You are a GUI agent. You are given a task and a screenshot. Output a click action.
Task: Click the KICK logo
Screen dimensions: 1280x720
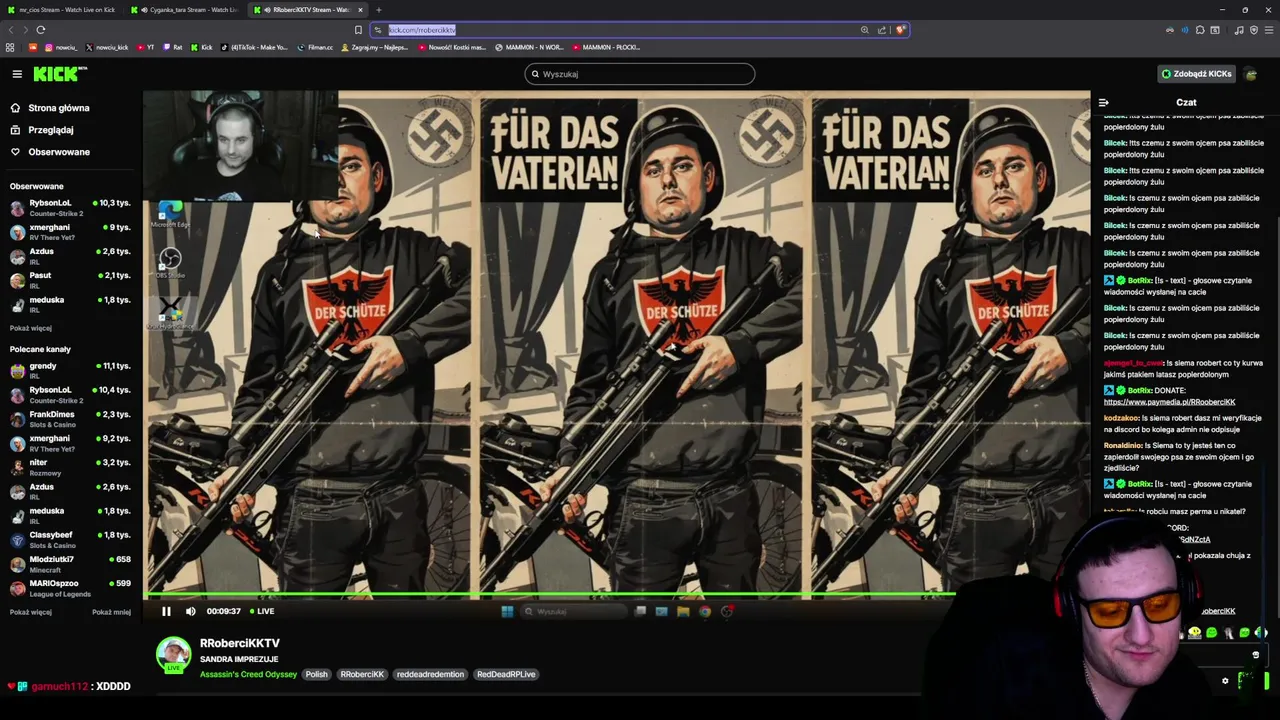click(x=59, y=74)
